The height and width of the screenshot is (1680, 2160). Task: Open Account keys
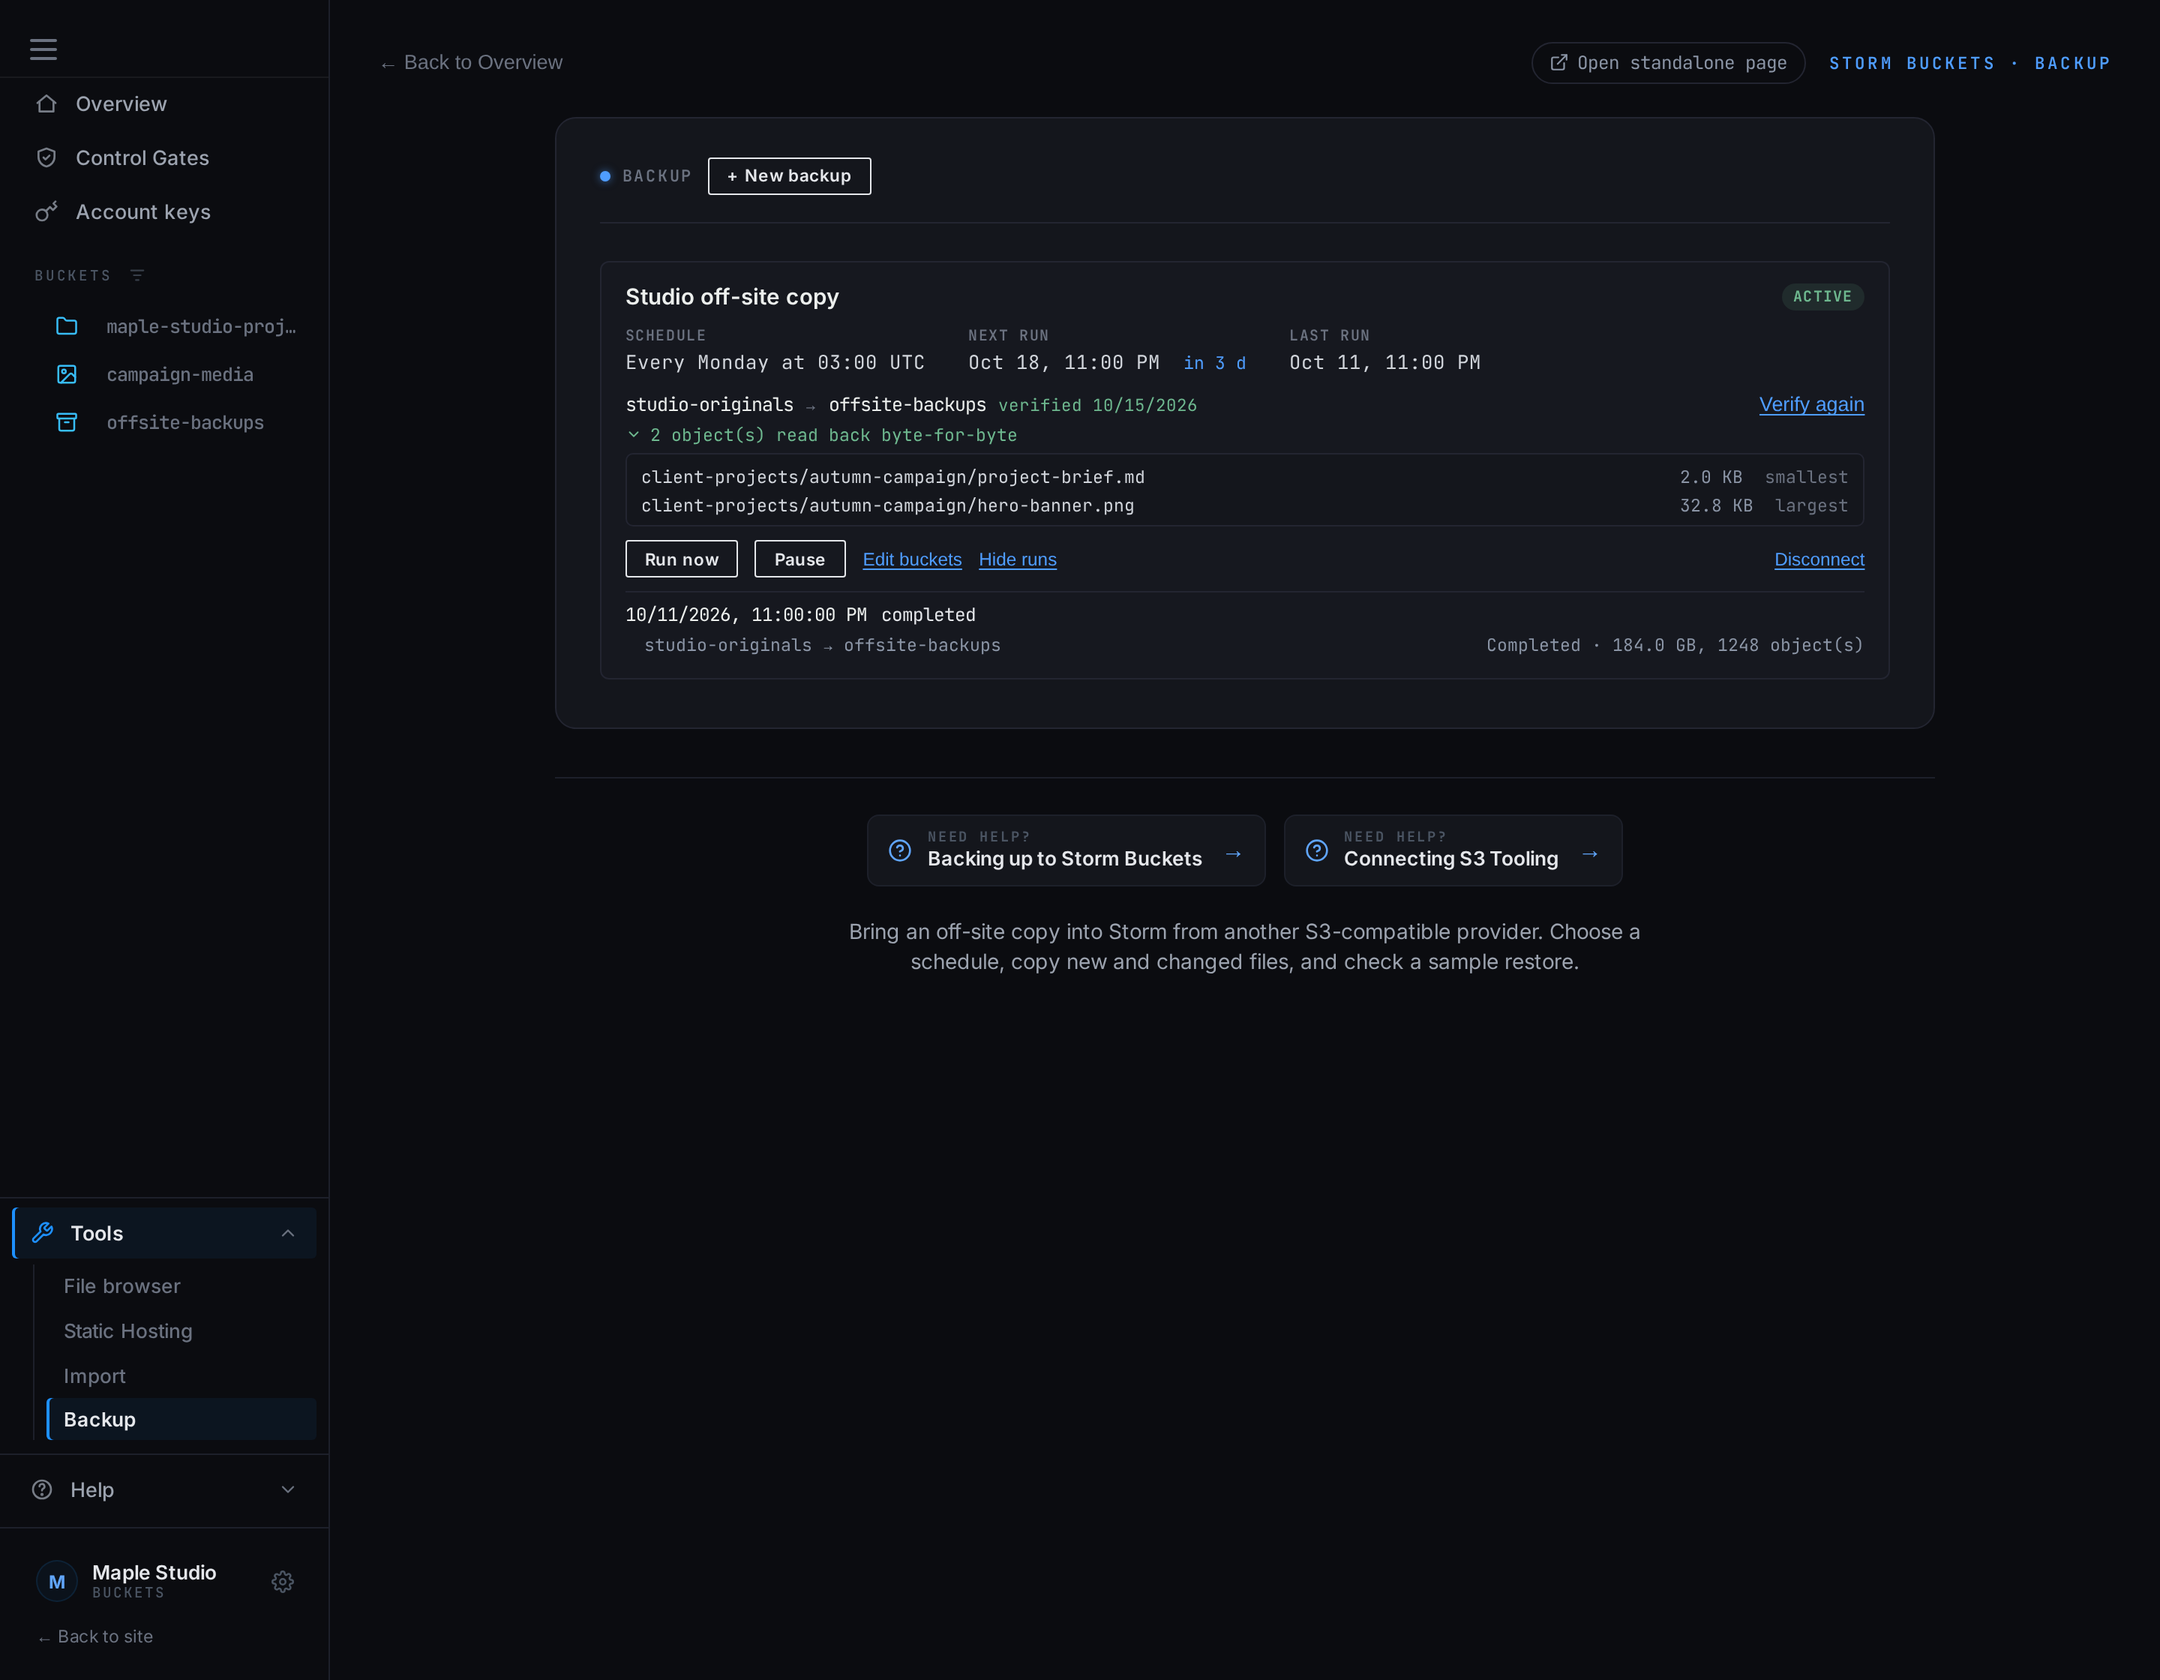143,212
